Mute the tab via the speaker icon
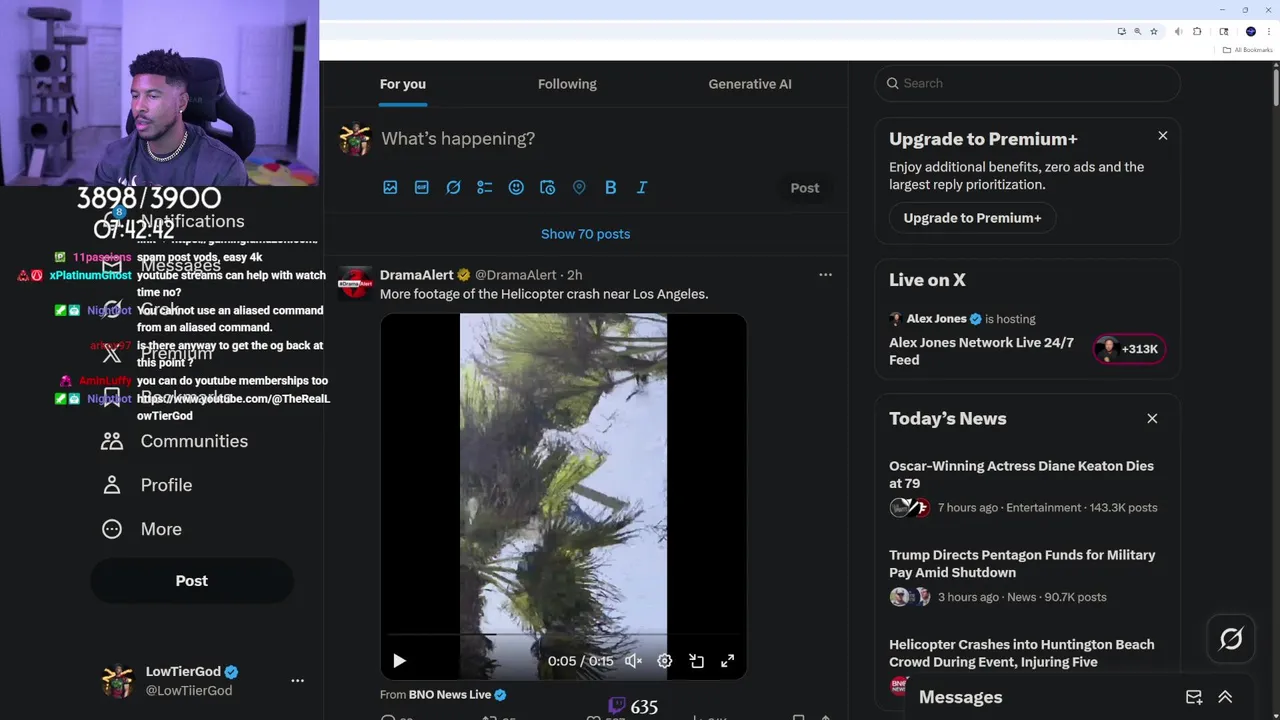1280x720 pixels. (1180, 32)
